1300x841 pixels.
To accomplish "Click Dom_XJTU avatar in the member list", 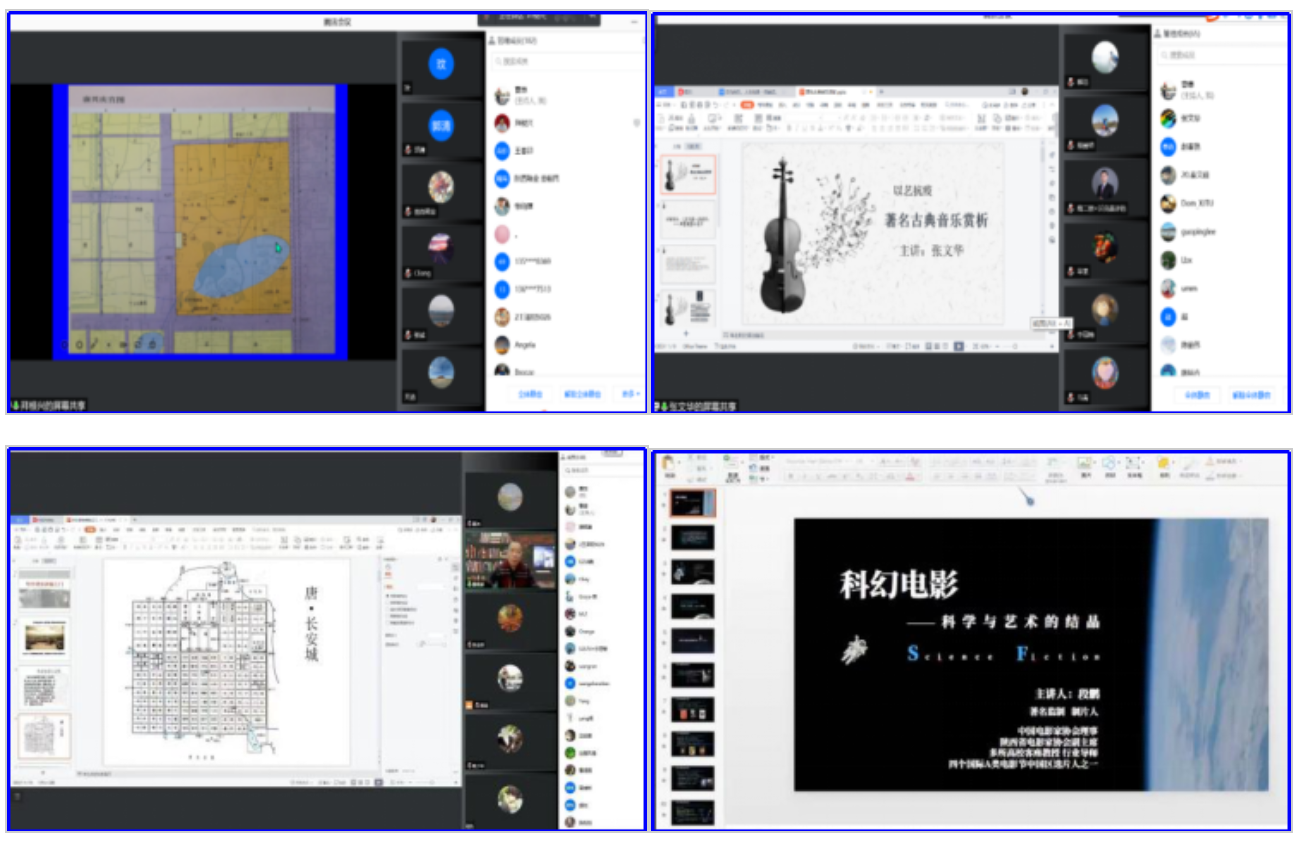I will (1168, 203).
